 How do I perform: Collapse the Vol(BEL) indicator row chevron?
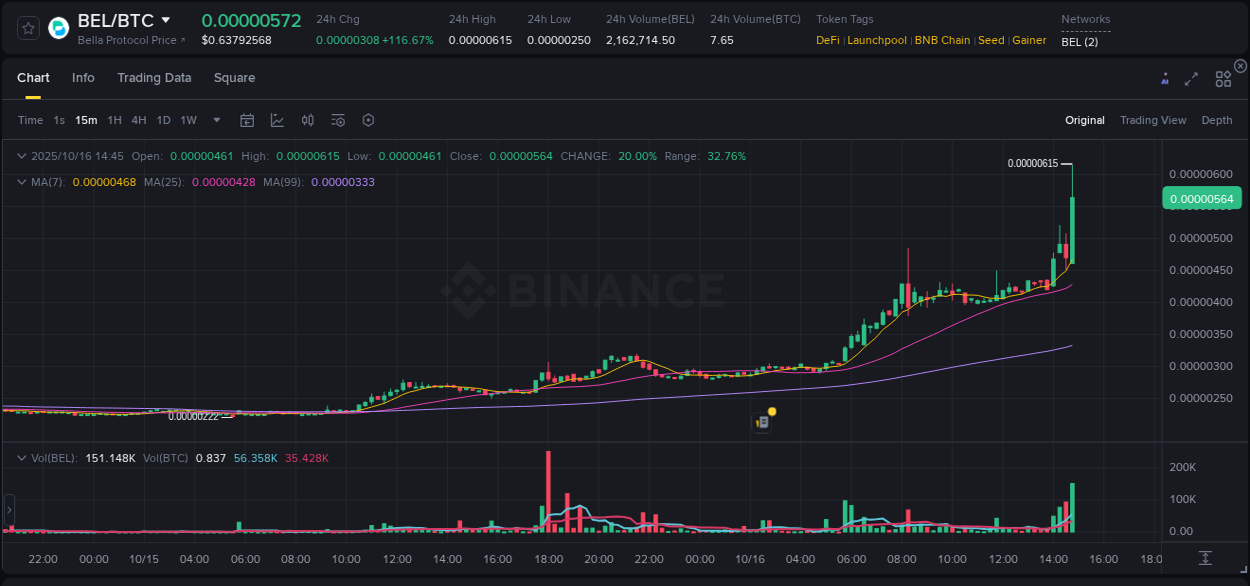pyautogui.click(x=22, y=455)
